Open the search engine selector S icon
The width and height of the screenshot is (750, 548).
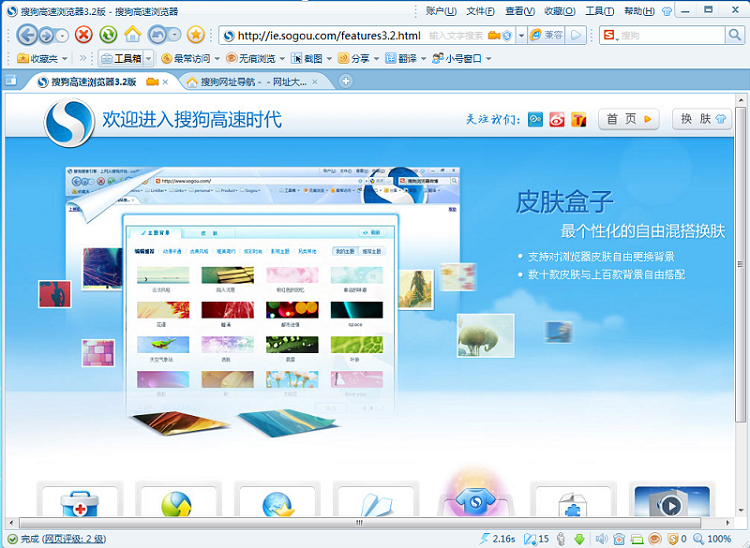click(610, 35)
